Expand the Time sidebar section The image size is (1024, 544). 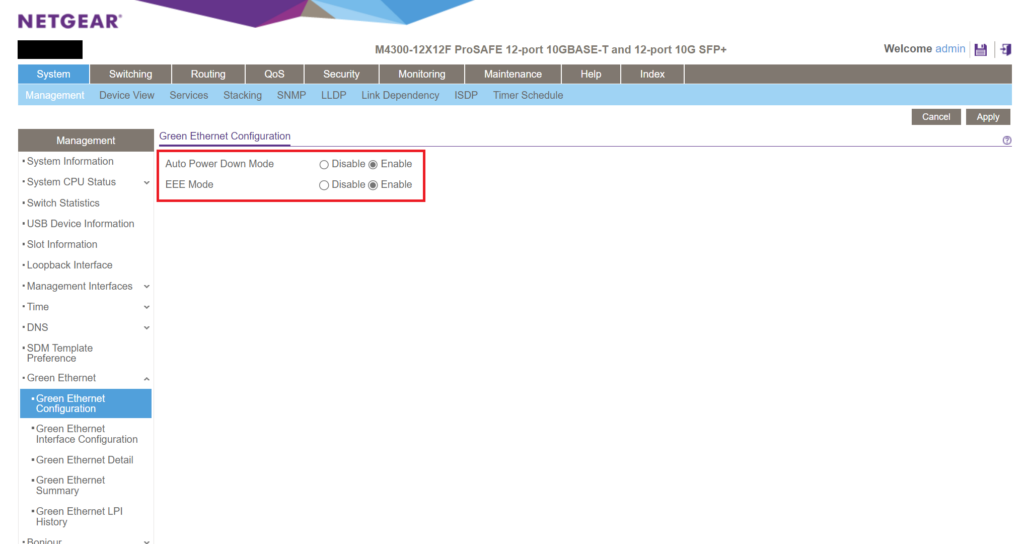point(147,307)
